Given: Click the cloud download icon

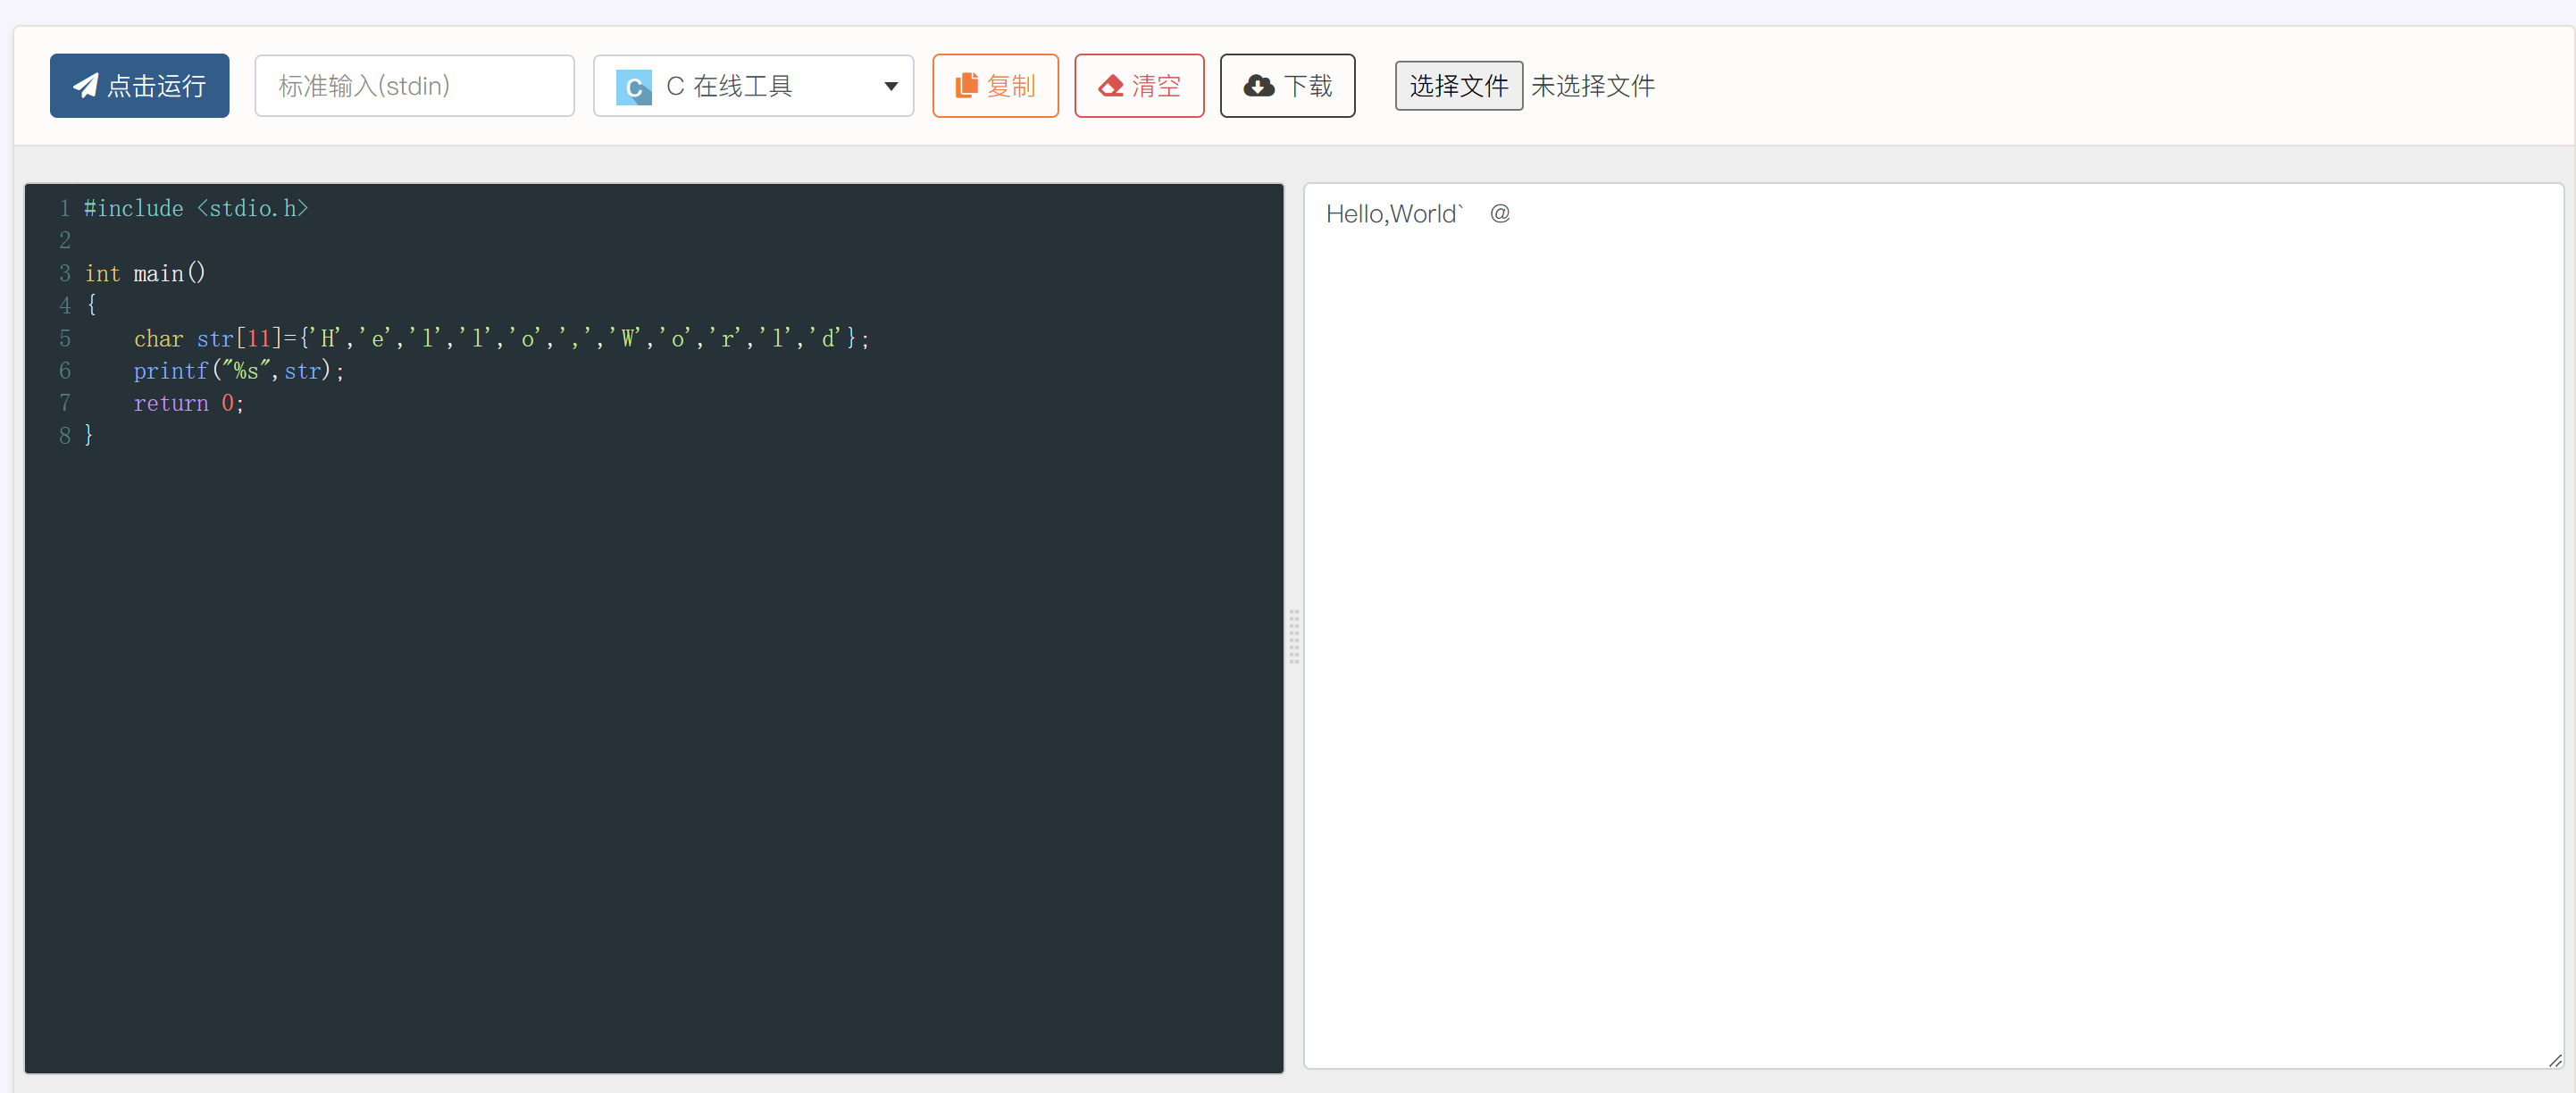Looking at the screenshot, I should [1258, 86].
